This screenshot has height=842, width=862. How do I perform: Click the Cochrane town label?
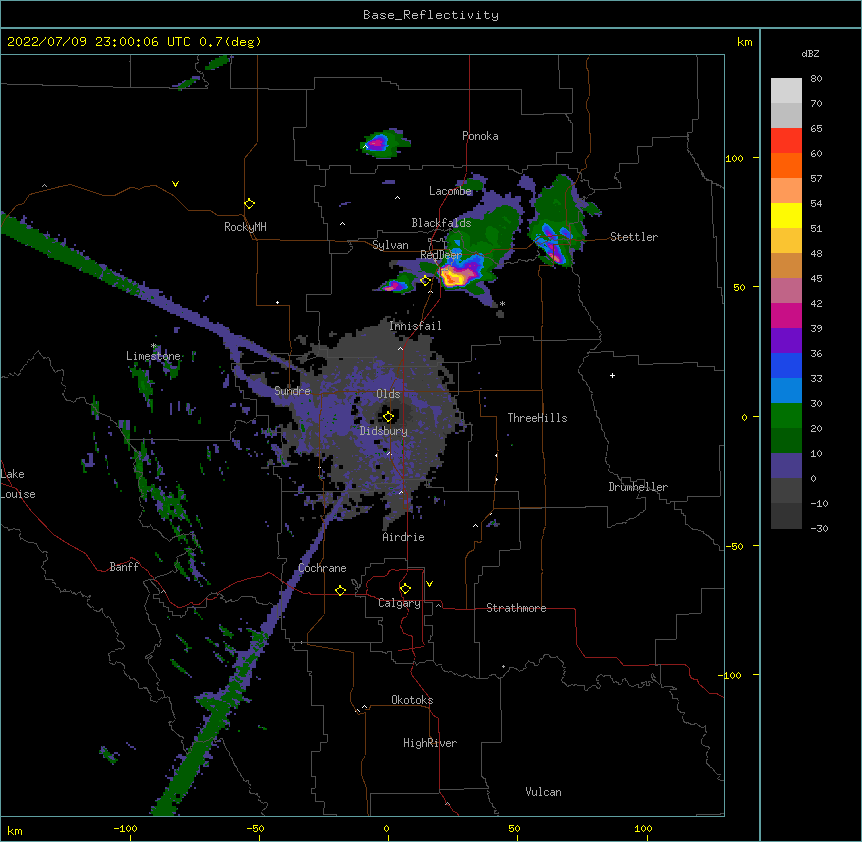(x=322, y=568)
